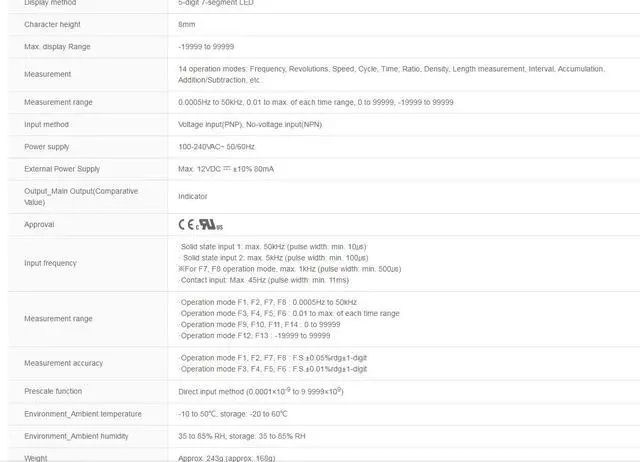
Task: Select the Contact input Max. 45Hz line
Action: click(264, 280)
